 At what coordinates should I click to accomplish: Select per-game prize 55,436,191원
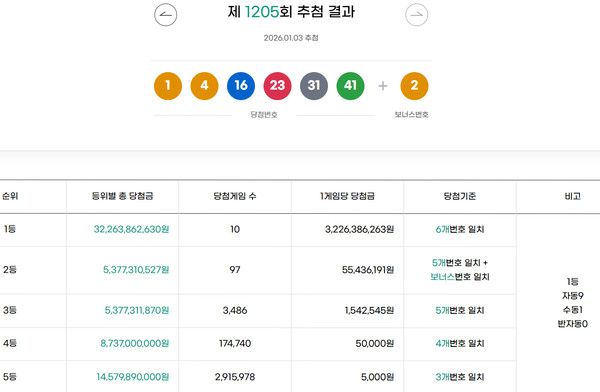(368, 270)
